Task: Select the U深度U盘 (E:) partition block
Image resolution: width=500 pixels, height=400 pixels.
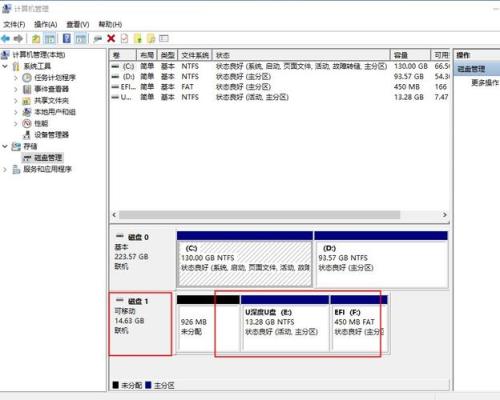Action: click(285, 323)
